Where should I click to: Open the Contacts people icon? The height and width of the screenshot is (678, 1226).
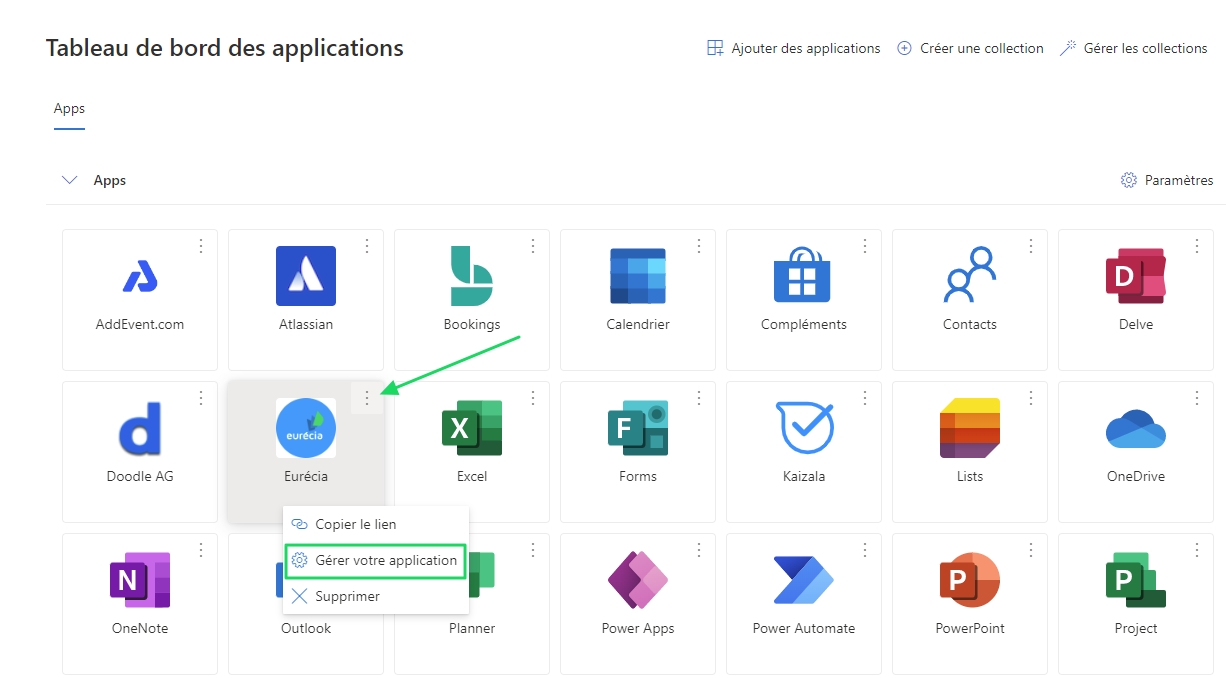coord(970,276)
